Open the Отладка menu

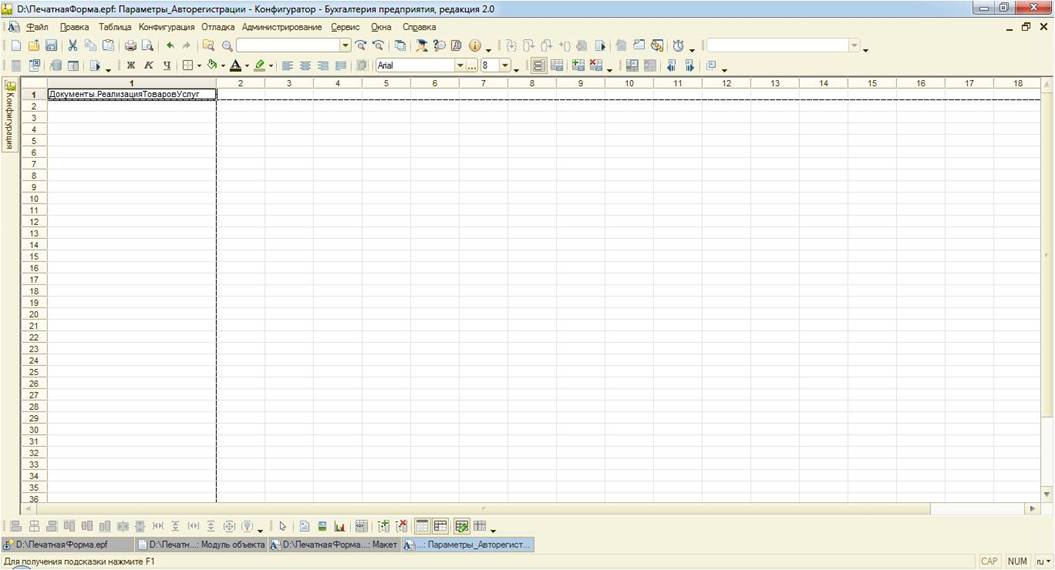pyautogui.click(x=217, y=27)
